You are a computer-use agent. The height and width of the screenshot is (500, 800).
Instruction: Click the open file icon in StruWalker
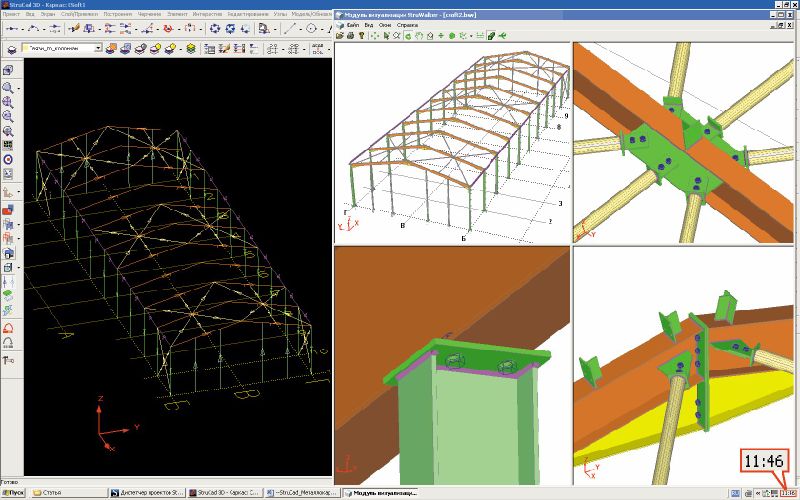click(341, 35)
